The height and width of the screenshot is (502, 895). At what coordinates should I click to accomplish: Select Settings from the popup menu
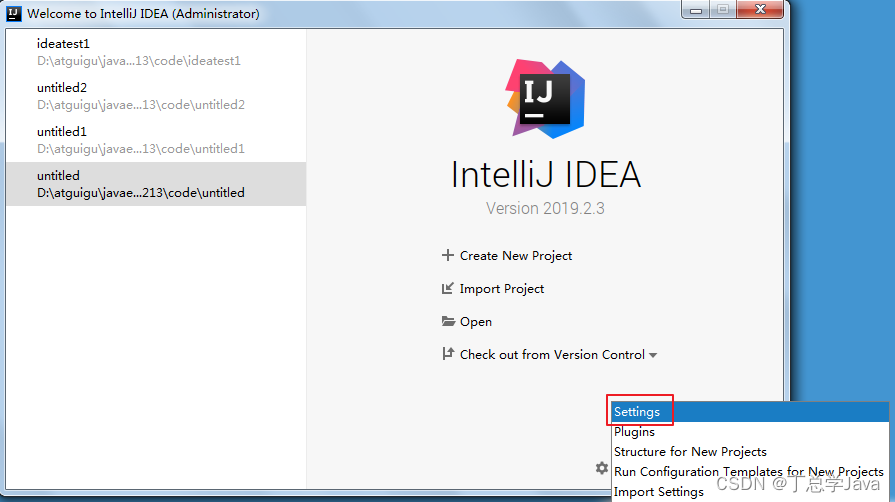point(750,412)
